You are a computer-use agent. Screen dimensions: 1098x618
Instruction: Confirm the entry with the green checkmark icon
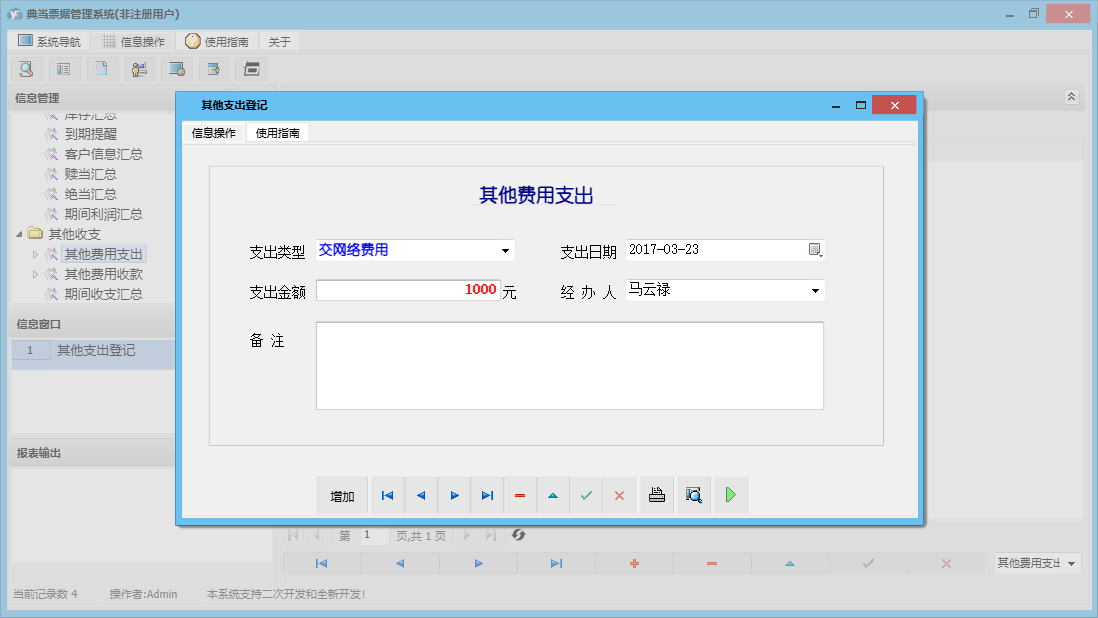pos(586,495)
